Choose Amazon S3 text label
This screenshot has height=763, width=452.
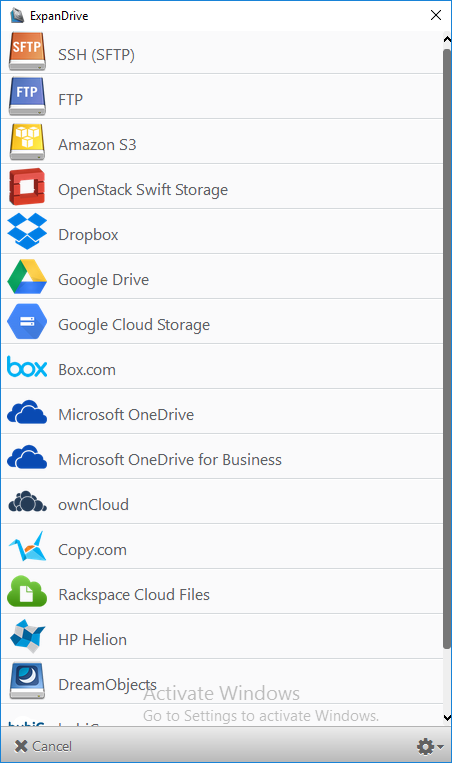click(97, 145)
